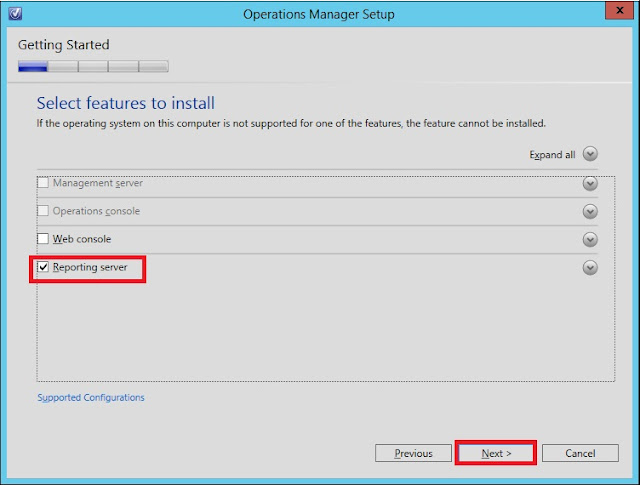640x485 pixels.
Task: Continue with the Next button
Action: point(496,453)
